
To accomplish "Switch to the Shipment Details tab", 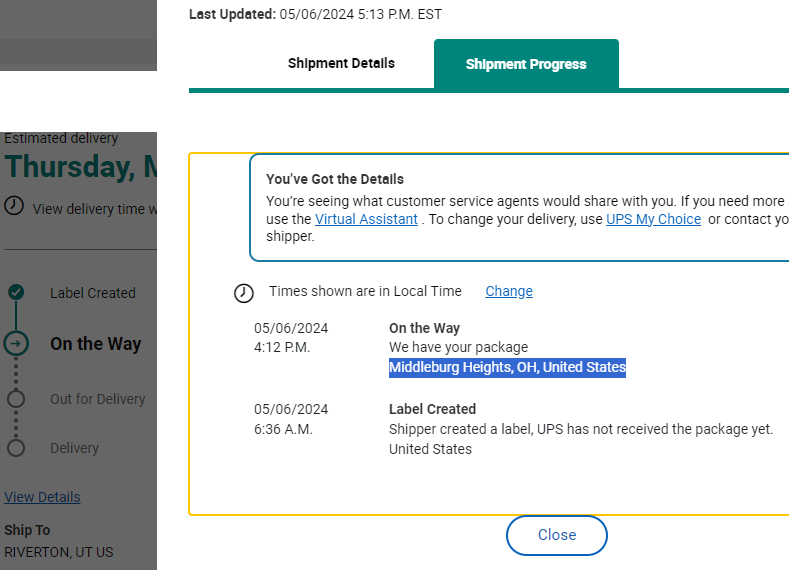I will (341, 63).
